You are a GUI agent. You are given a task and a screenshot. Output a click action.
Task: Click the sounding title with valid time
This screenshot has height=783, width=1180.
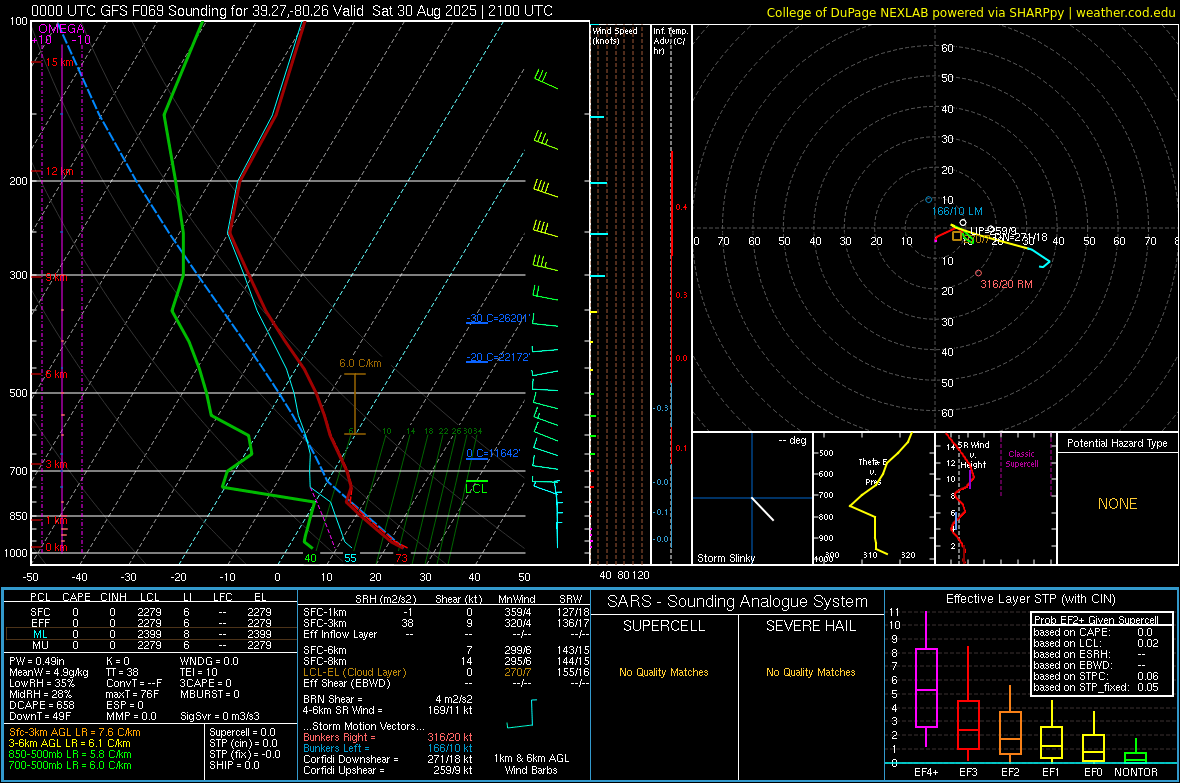pos(291,11)
